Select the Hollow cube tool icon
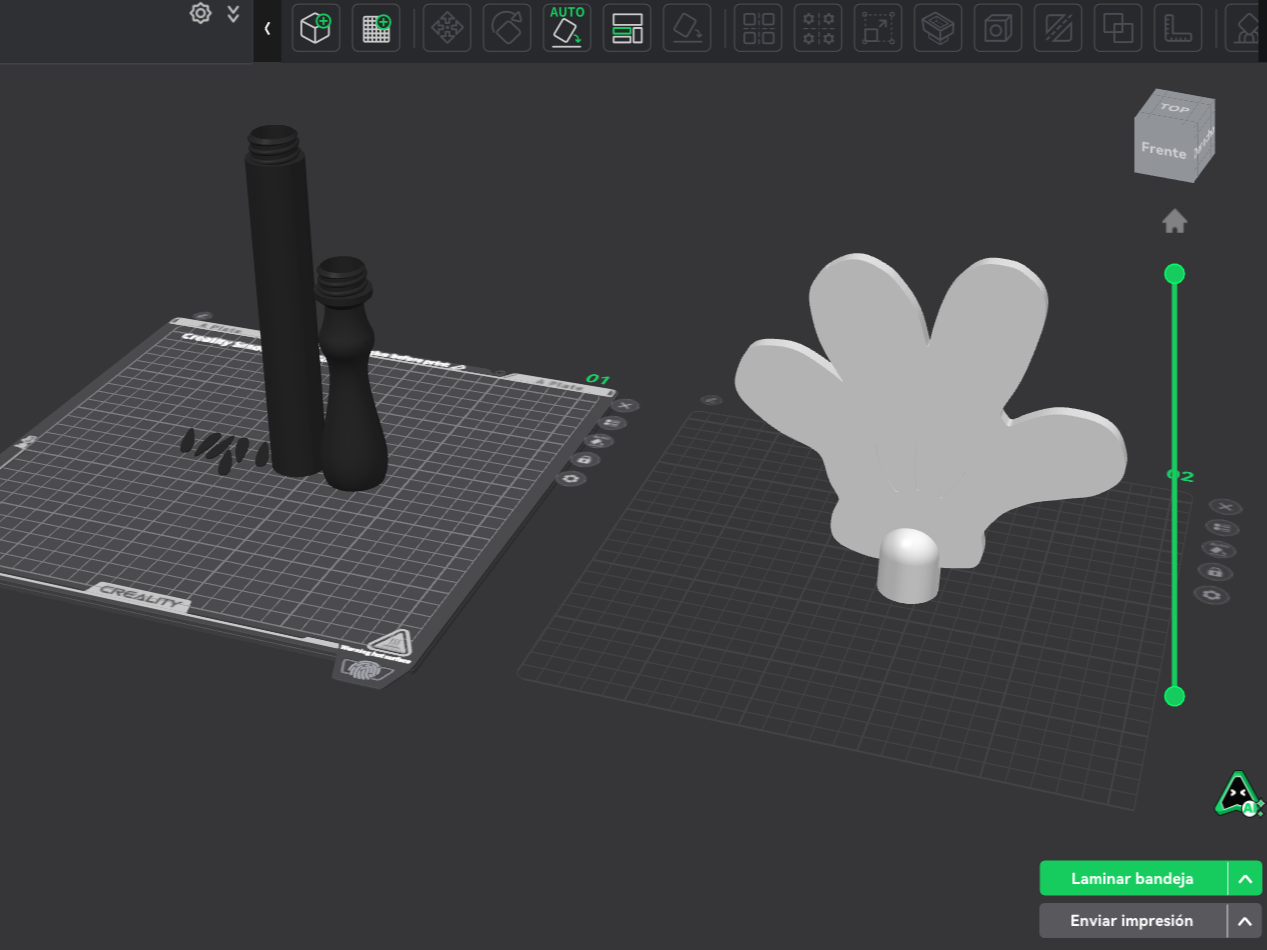1267x950 pixels. pyautogui.click(x=998, y=28)
